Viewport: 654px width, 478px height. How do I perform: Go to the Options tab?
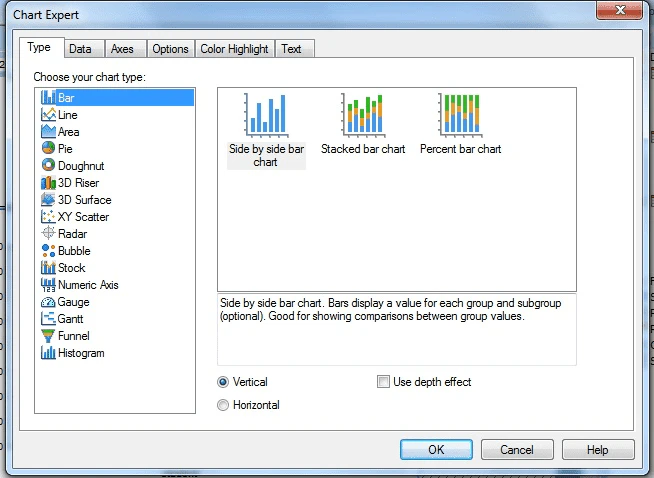(170, 49)
